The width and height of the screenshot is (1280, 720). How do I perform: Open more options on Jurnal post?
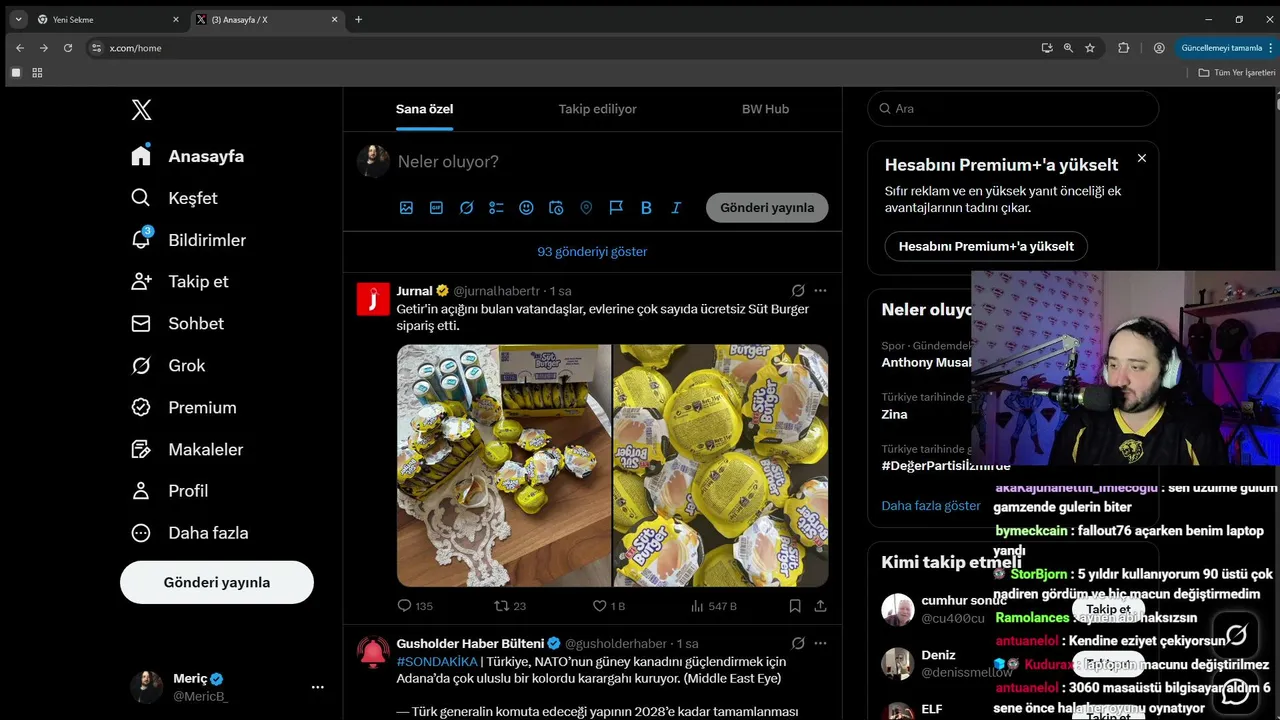820,291
